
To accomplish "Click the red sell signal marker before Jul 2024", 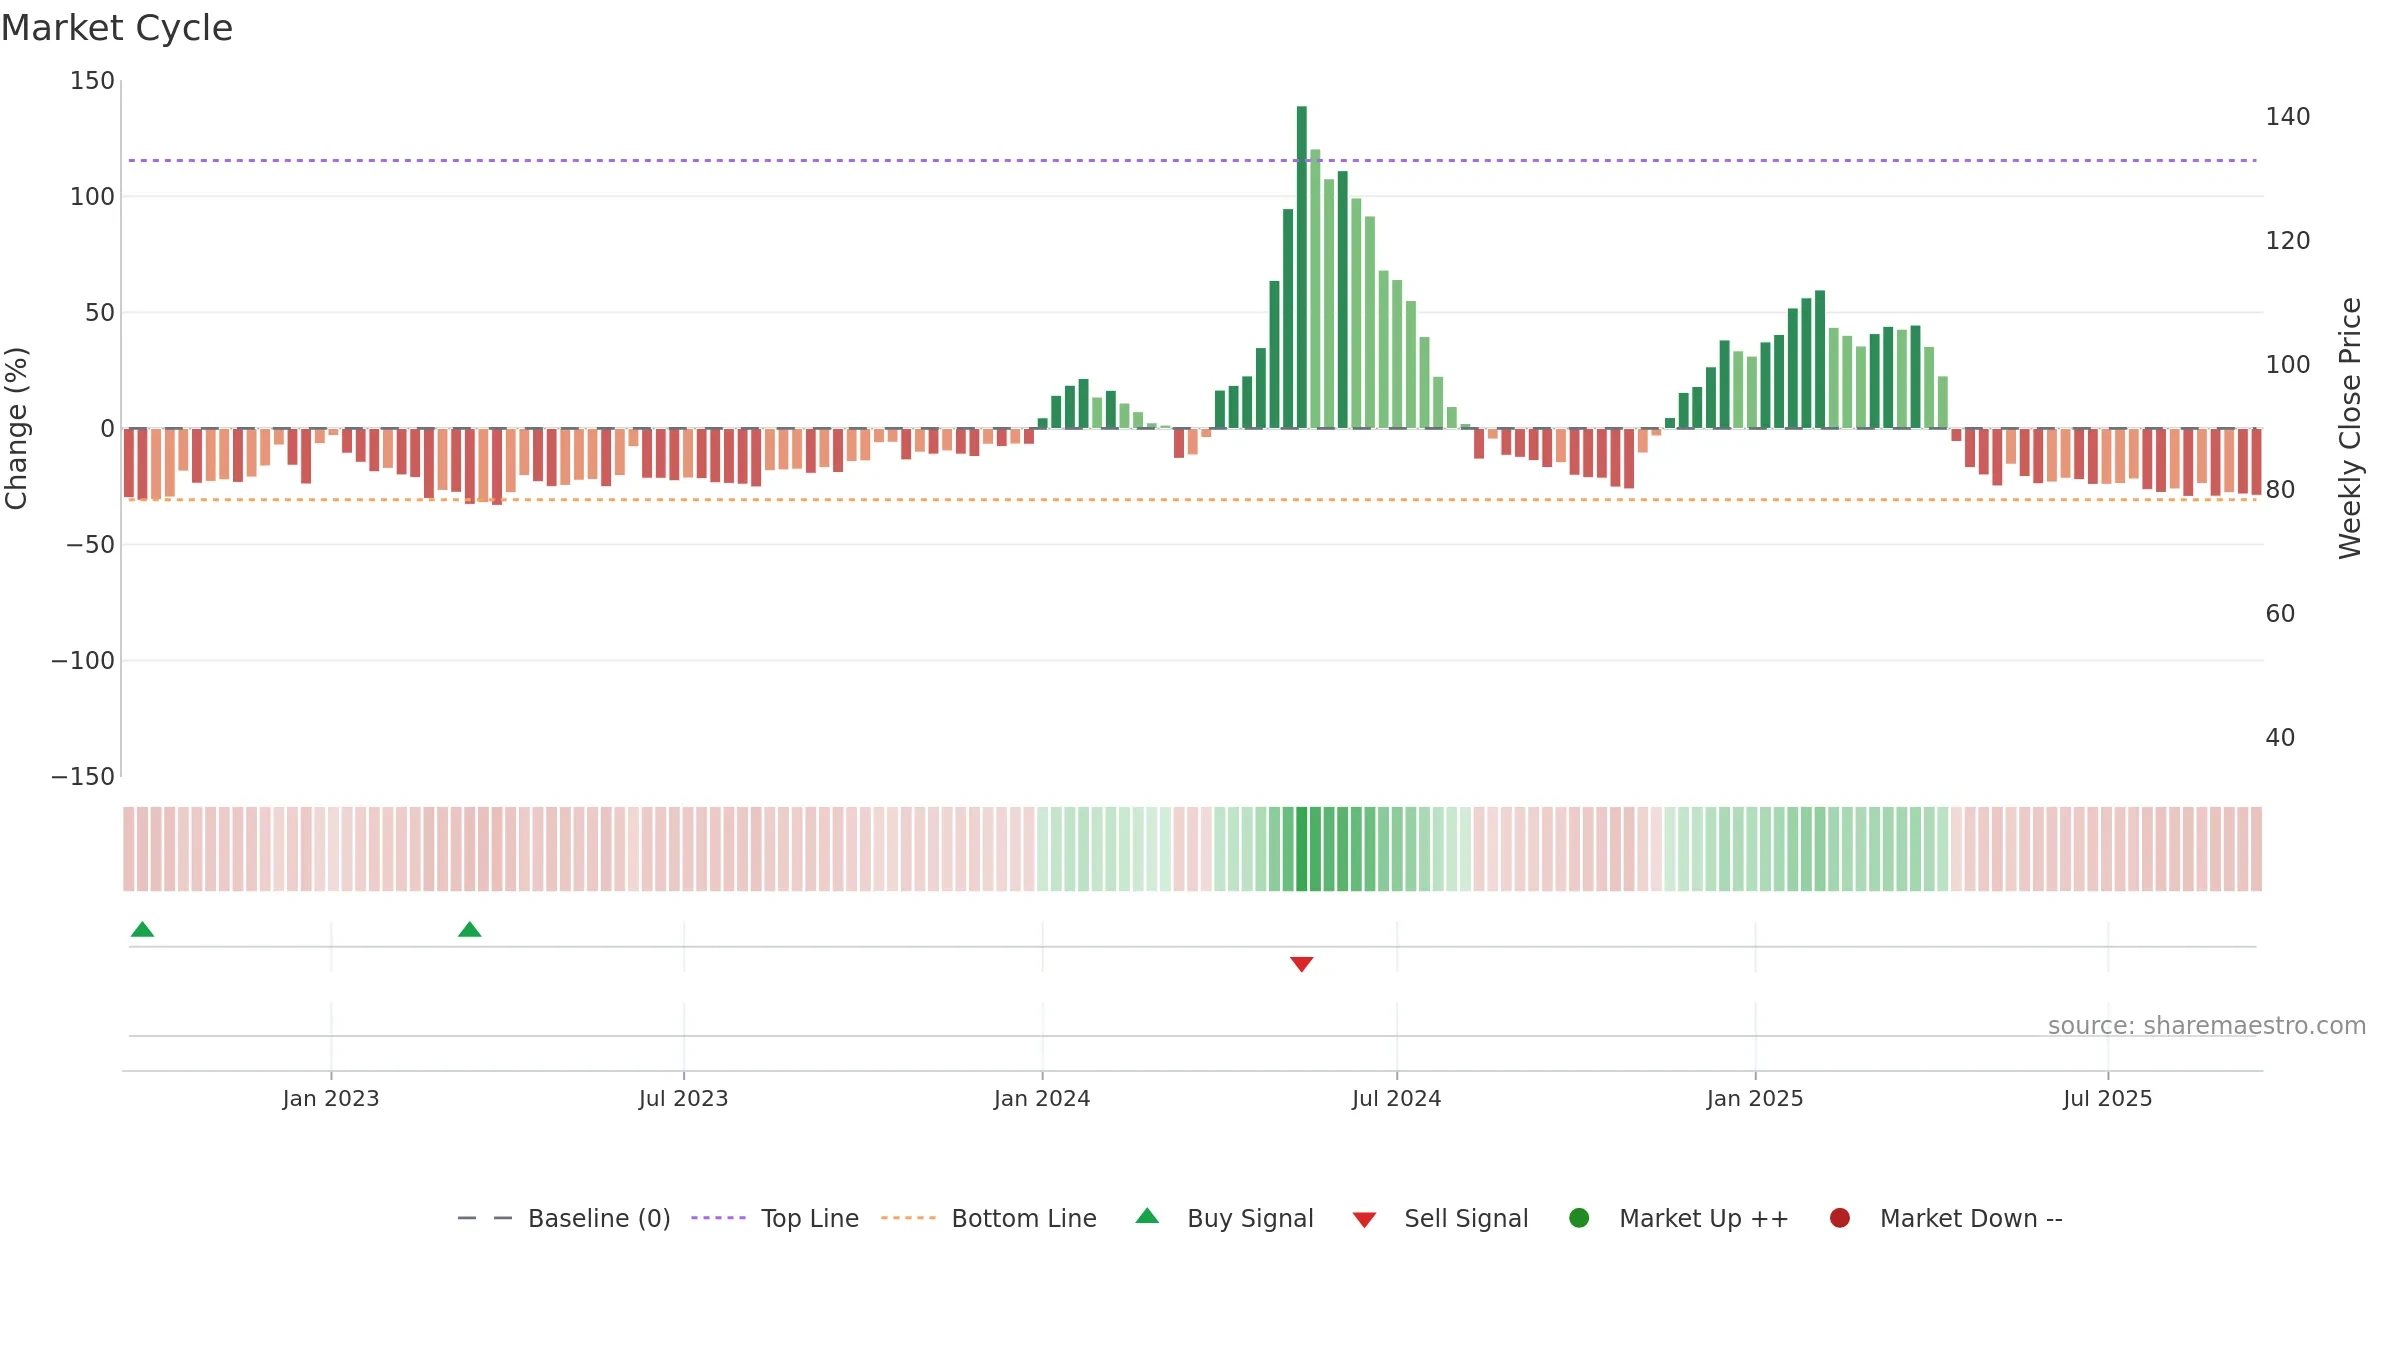I will pos(1301,964).
